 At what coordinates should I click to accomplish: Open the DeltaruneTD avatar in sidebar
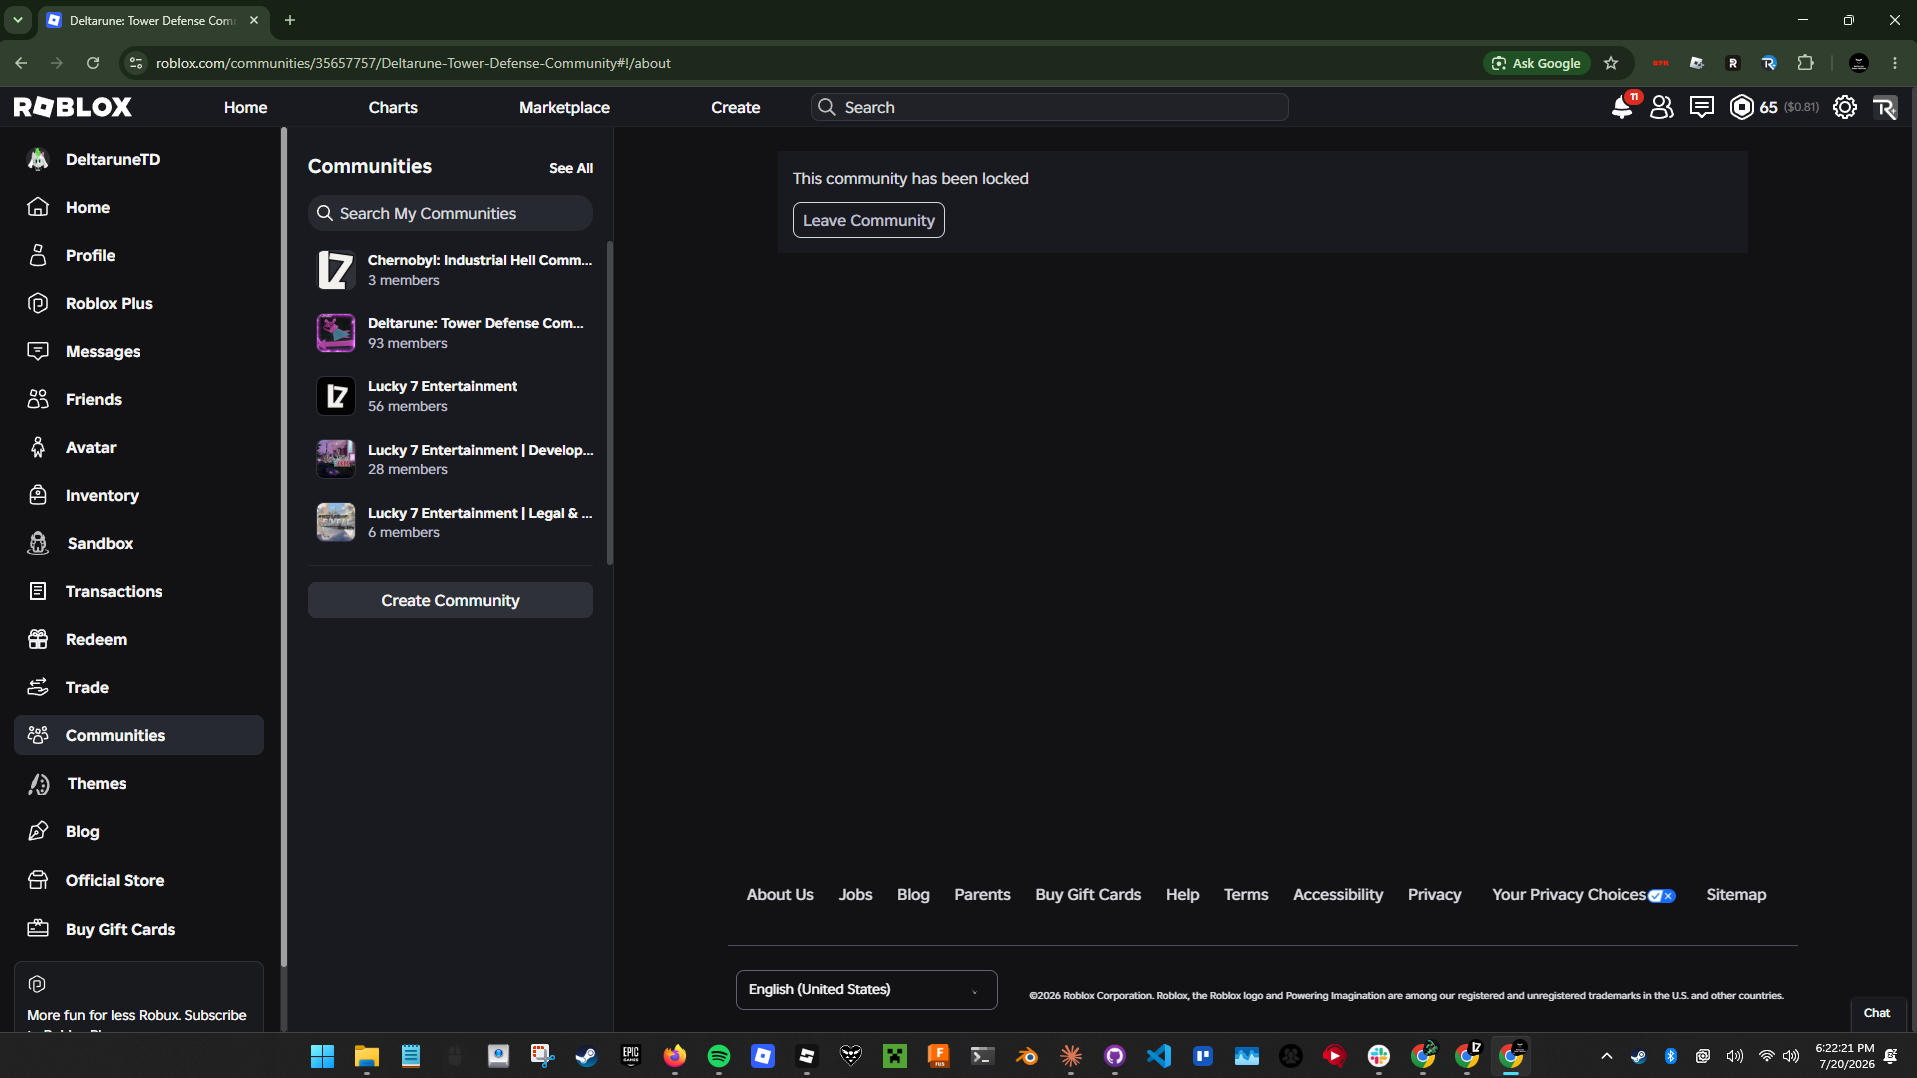(38, 159)
